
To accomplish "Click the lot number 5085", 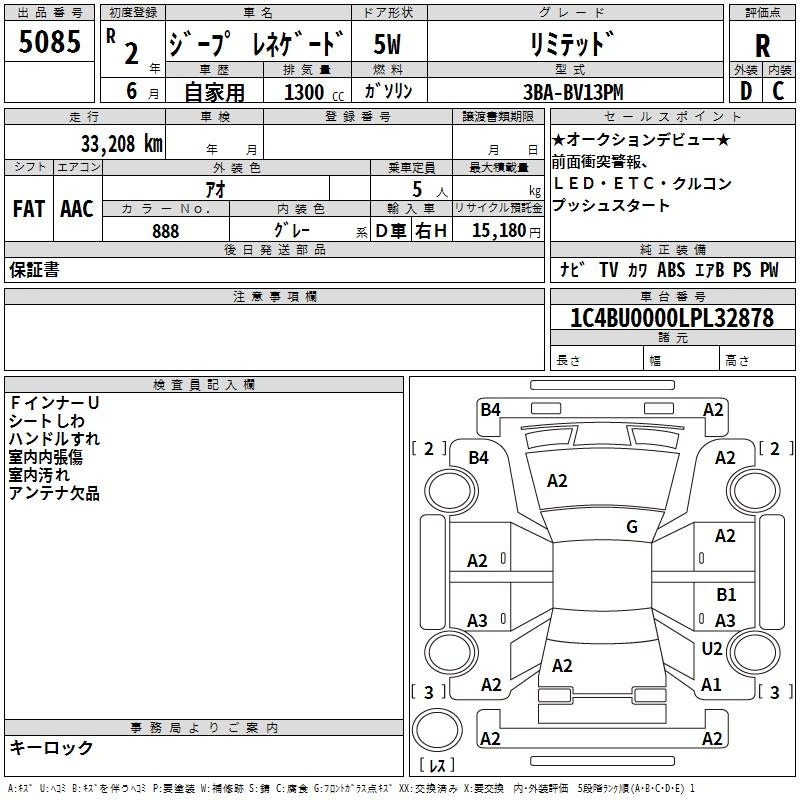I will (x=49, y=42).
